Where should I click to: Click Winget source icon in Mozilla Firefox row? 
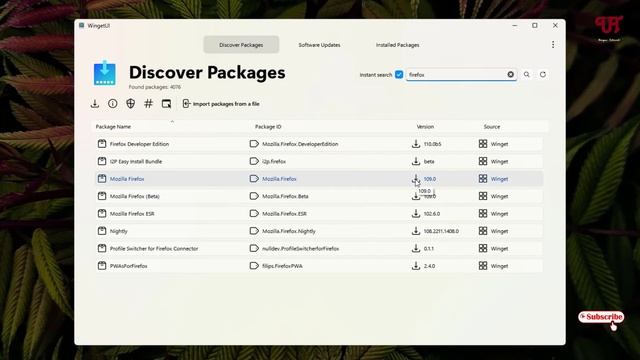coord(483,178)
